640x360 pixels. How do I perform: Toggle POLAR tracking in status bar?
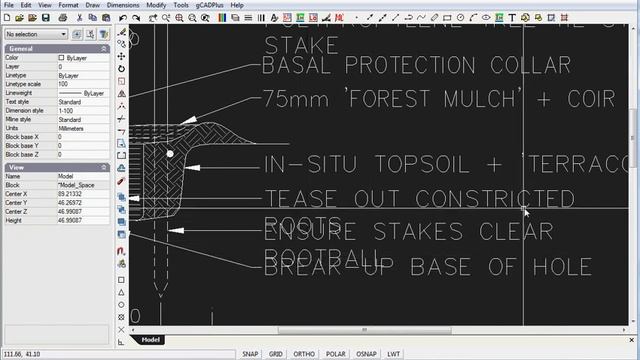click(336, 354)
